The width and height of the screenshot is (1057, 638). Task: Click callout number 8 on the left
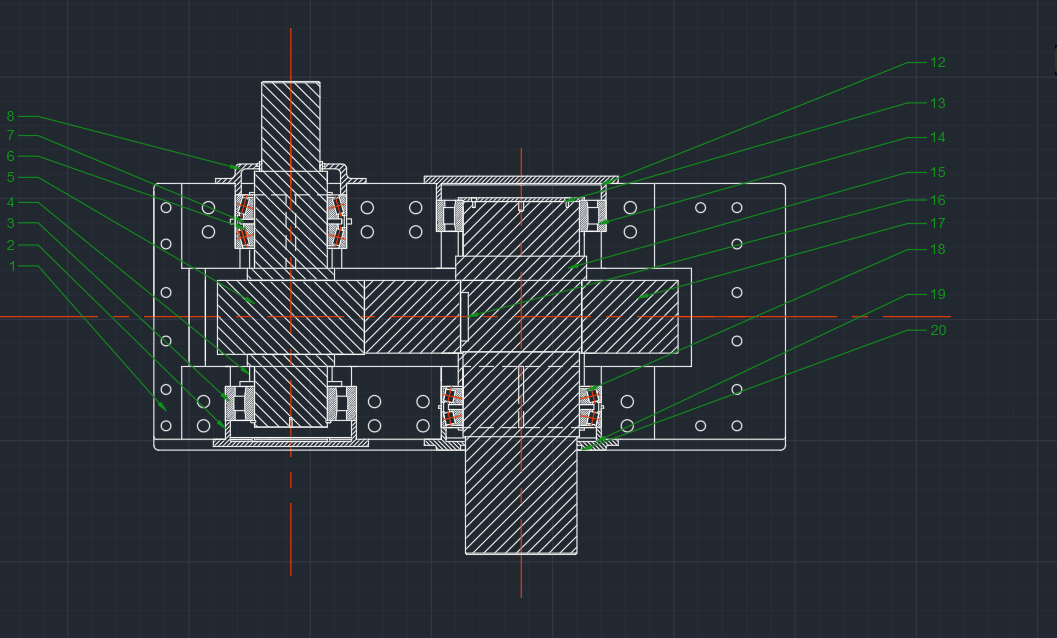tap(11, 116)
